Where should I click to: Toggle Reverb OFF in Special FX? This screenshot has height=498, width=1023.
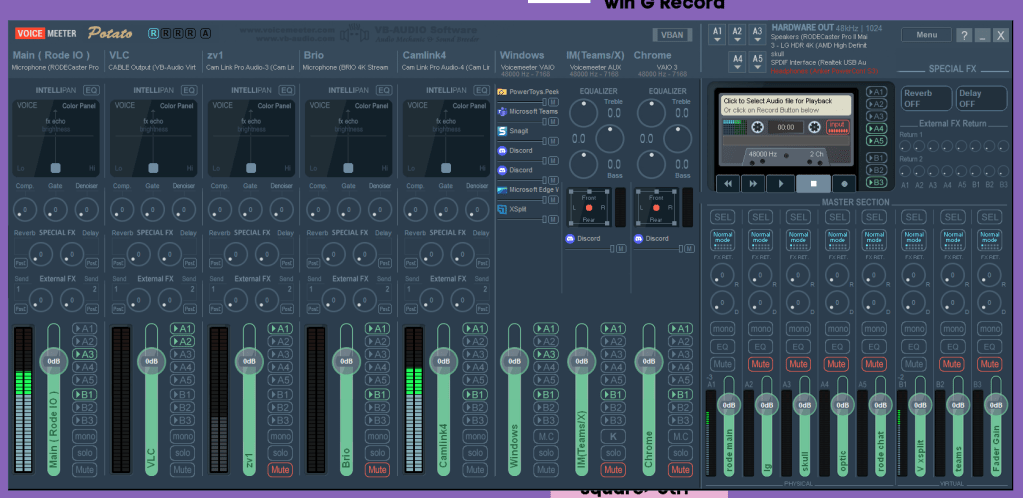(x=926, y=98)
